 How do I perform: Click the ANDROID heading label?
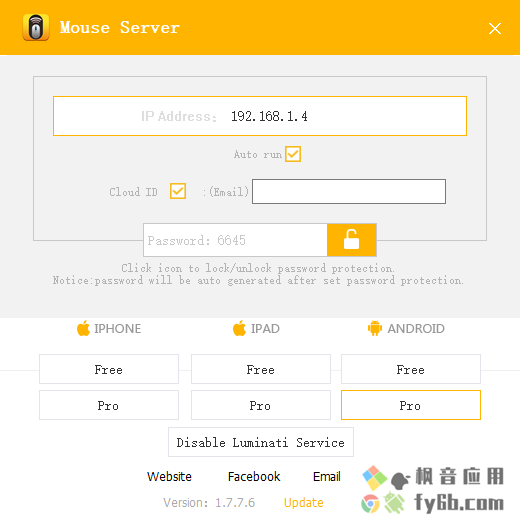[416, 328]
